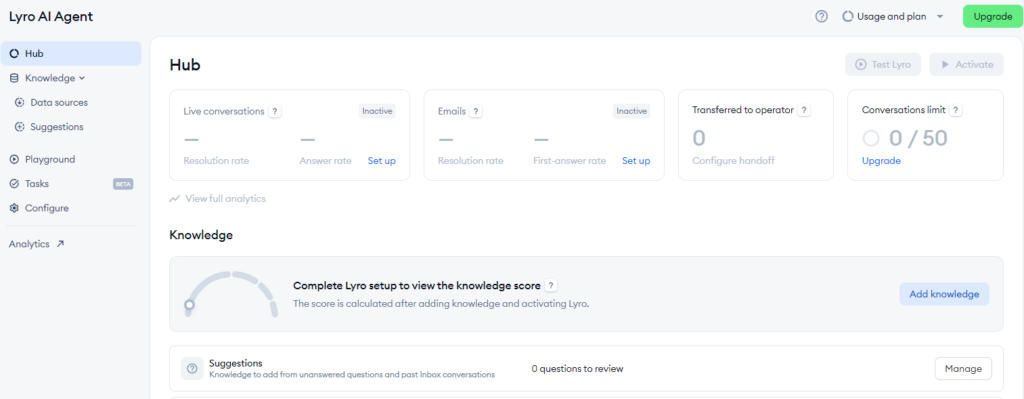The height and width of the screenshot is (399, 1024).
Task: Click the 0 questions to review text
Action: (577, 369)
